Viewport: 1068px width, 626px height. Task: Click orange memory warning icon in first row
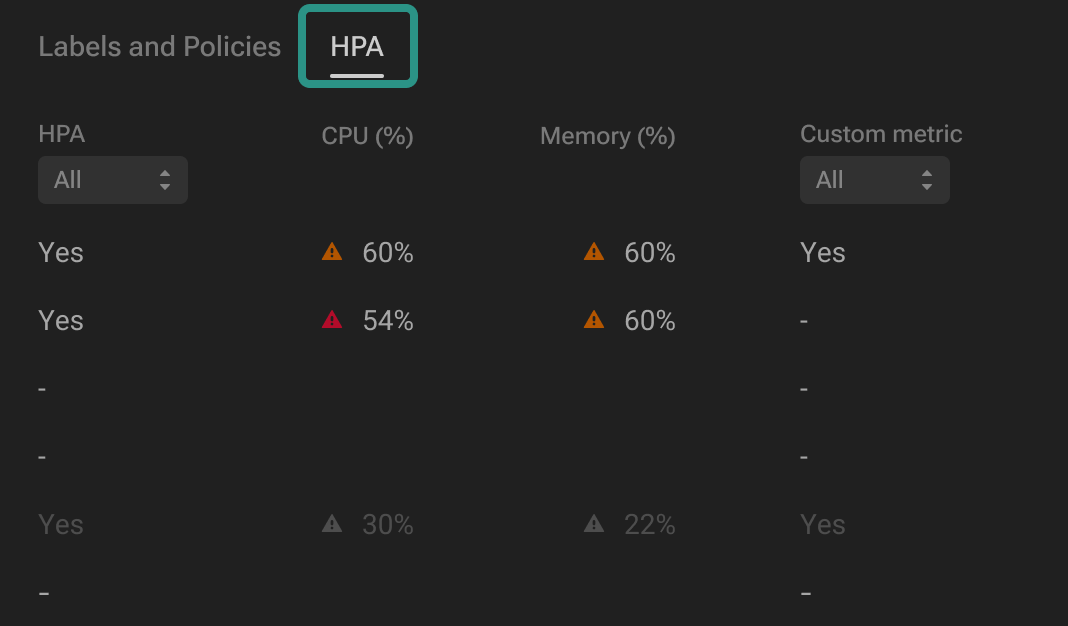pos(594,253)
